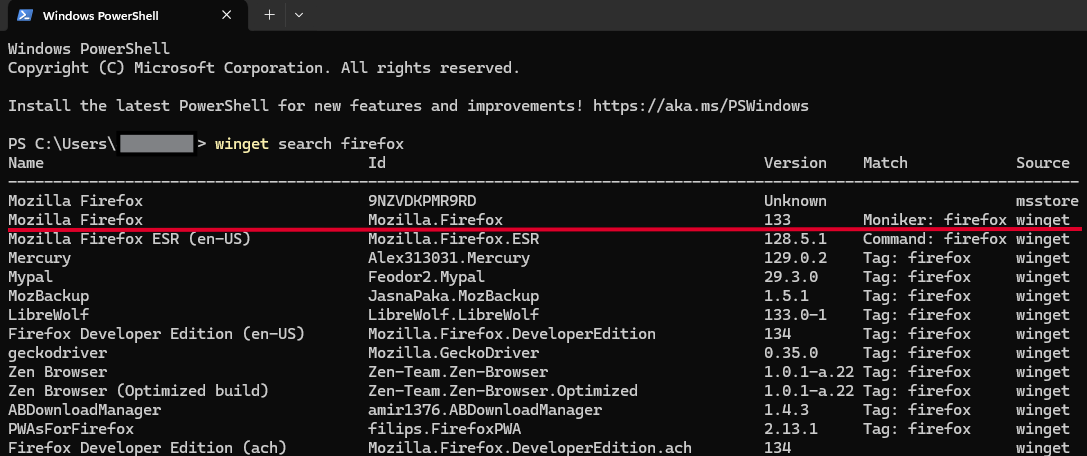The image size is (1087, 456).
Task: Click the PowerShell icon in tab
Action: pyautogui.click(x=26, y=15)
